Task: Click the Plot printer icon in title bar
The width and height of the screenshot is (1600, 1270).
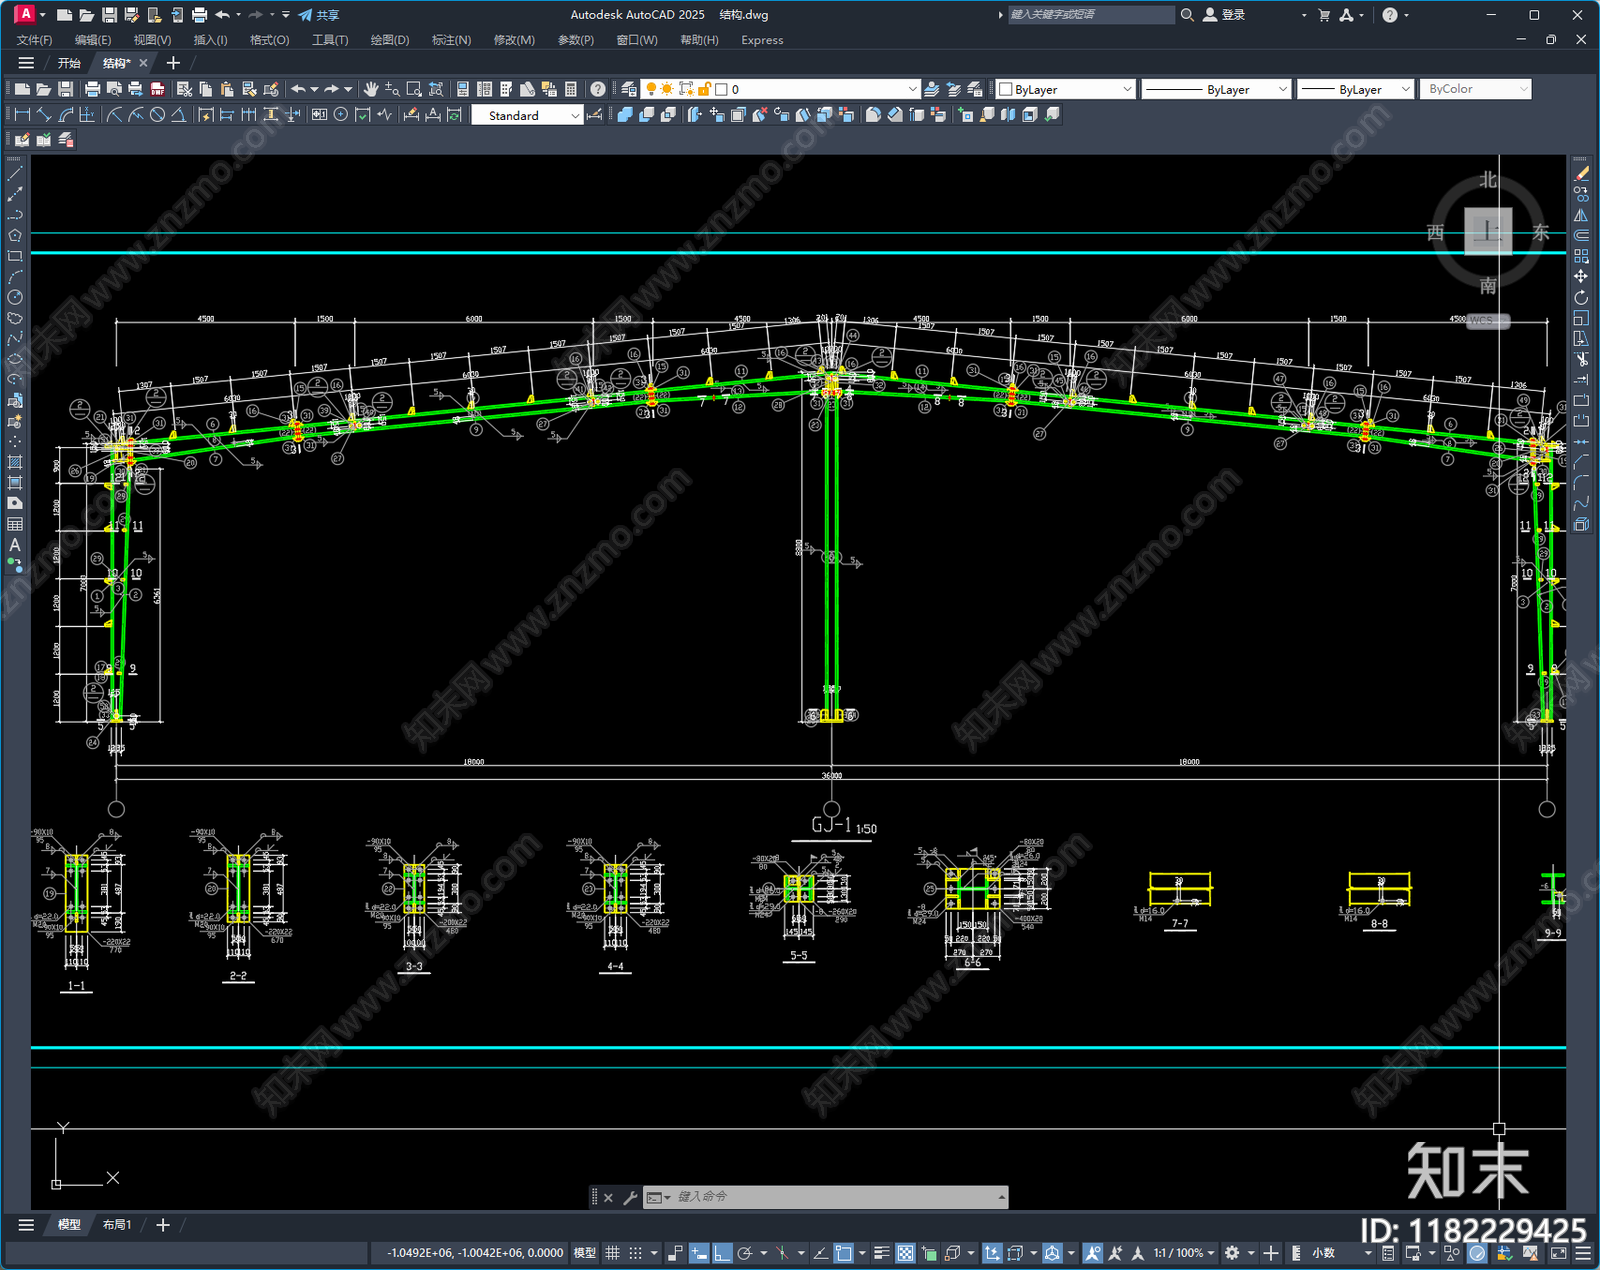Action: tap(199, 15)
